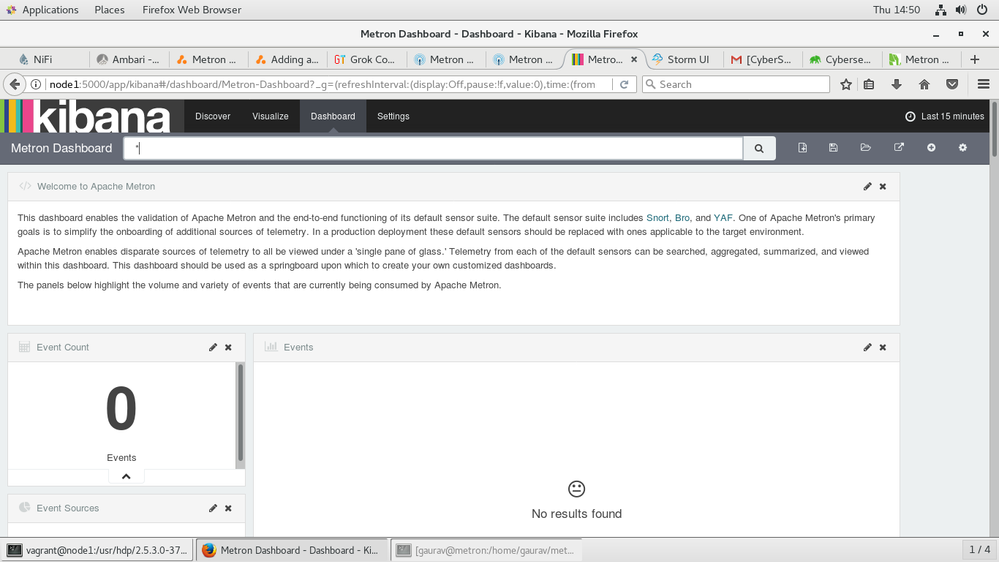
Task: Bookmark this page with the star icon
Action: coord(845,84)
